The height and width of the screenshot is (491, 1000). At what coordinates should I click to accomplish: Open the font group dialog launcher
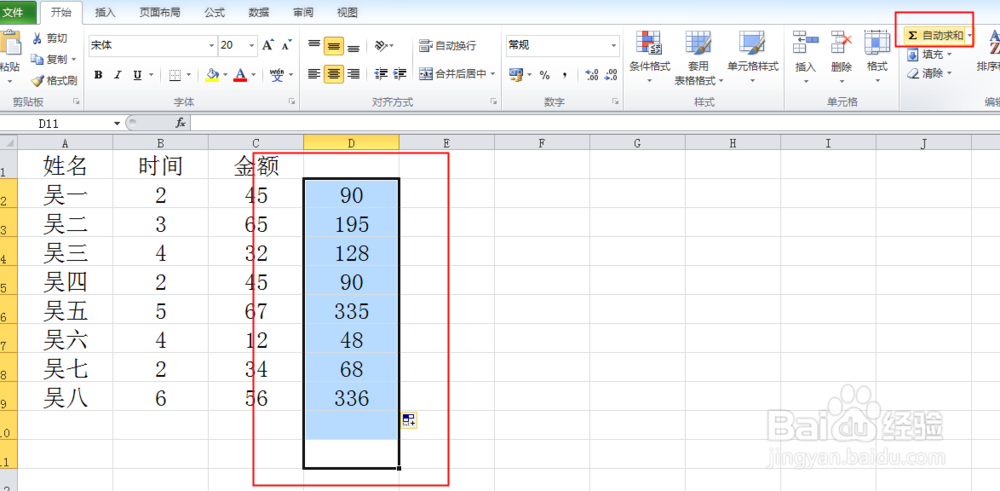click(x=291, y=101)
